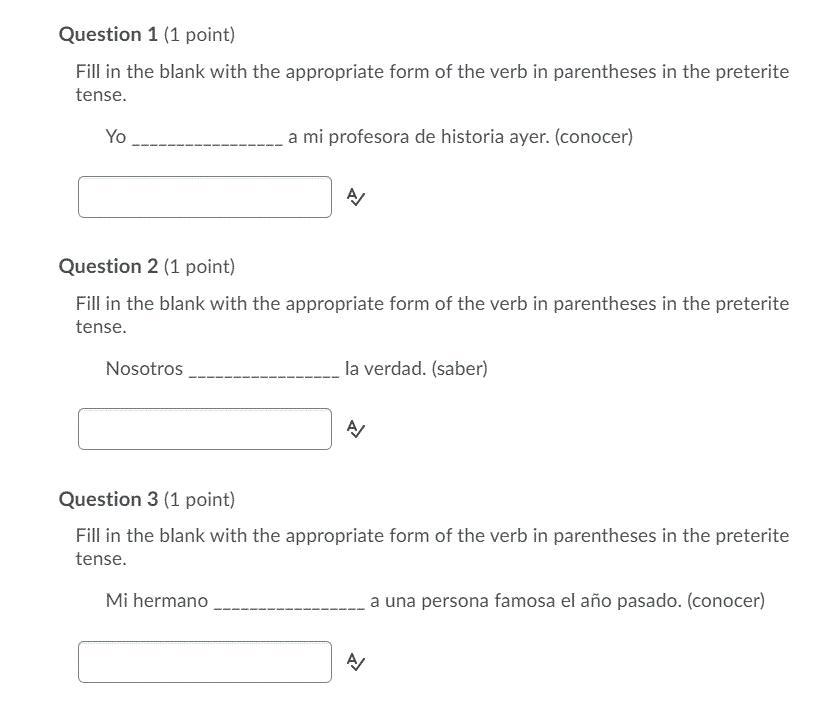Image resolution: width=837 pixels, height=715 pixels.
Task: Click "Mi hermano" in the Question 3 sentence
Action: click(x=157, y=601)
